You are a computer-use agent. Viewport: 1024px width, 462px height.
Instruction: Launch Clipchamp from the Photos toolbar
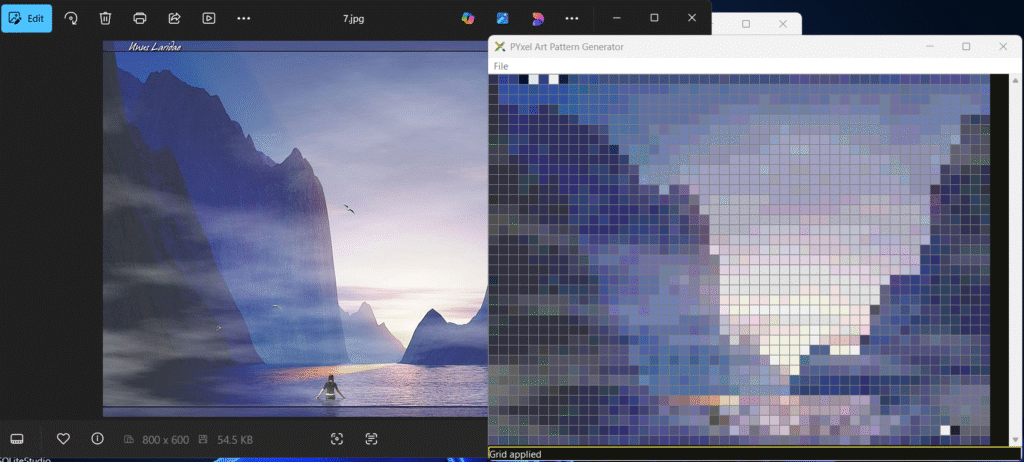(537, 18)
